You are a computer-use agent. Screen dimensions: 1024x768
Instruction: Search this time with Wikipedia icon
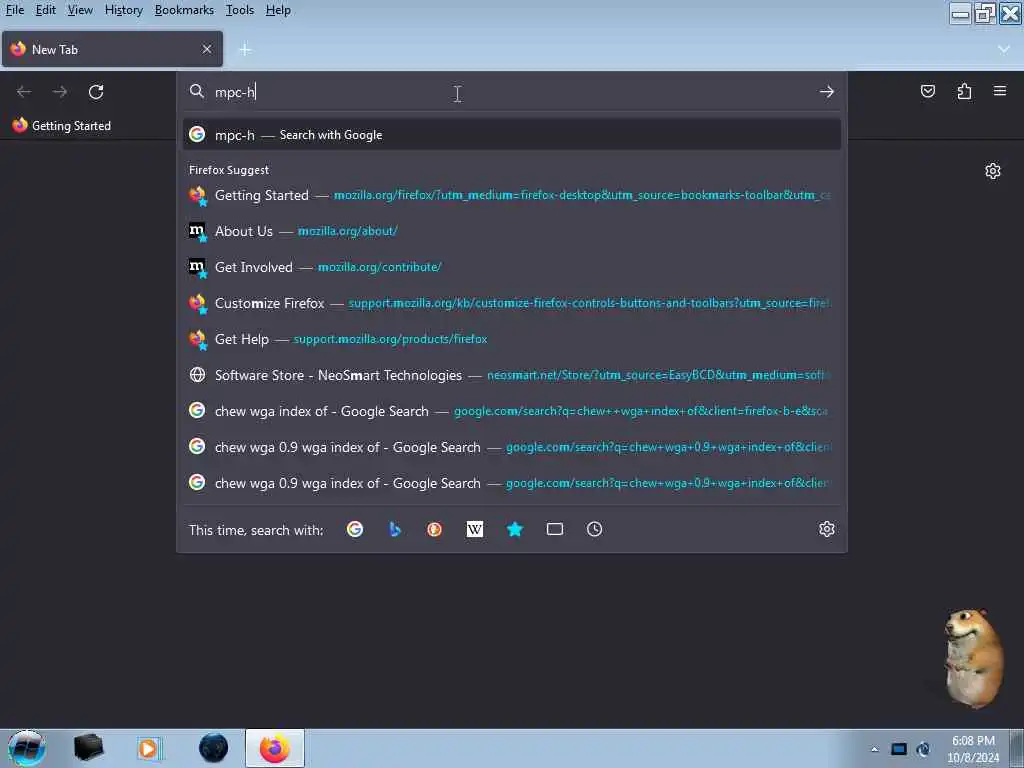475,530
